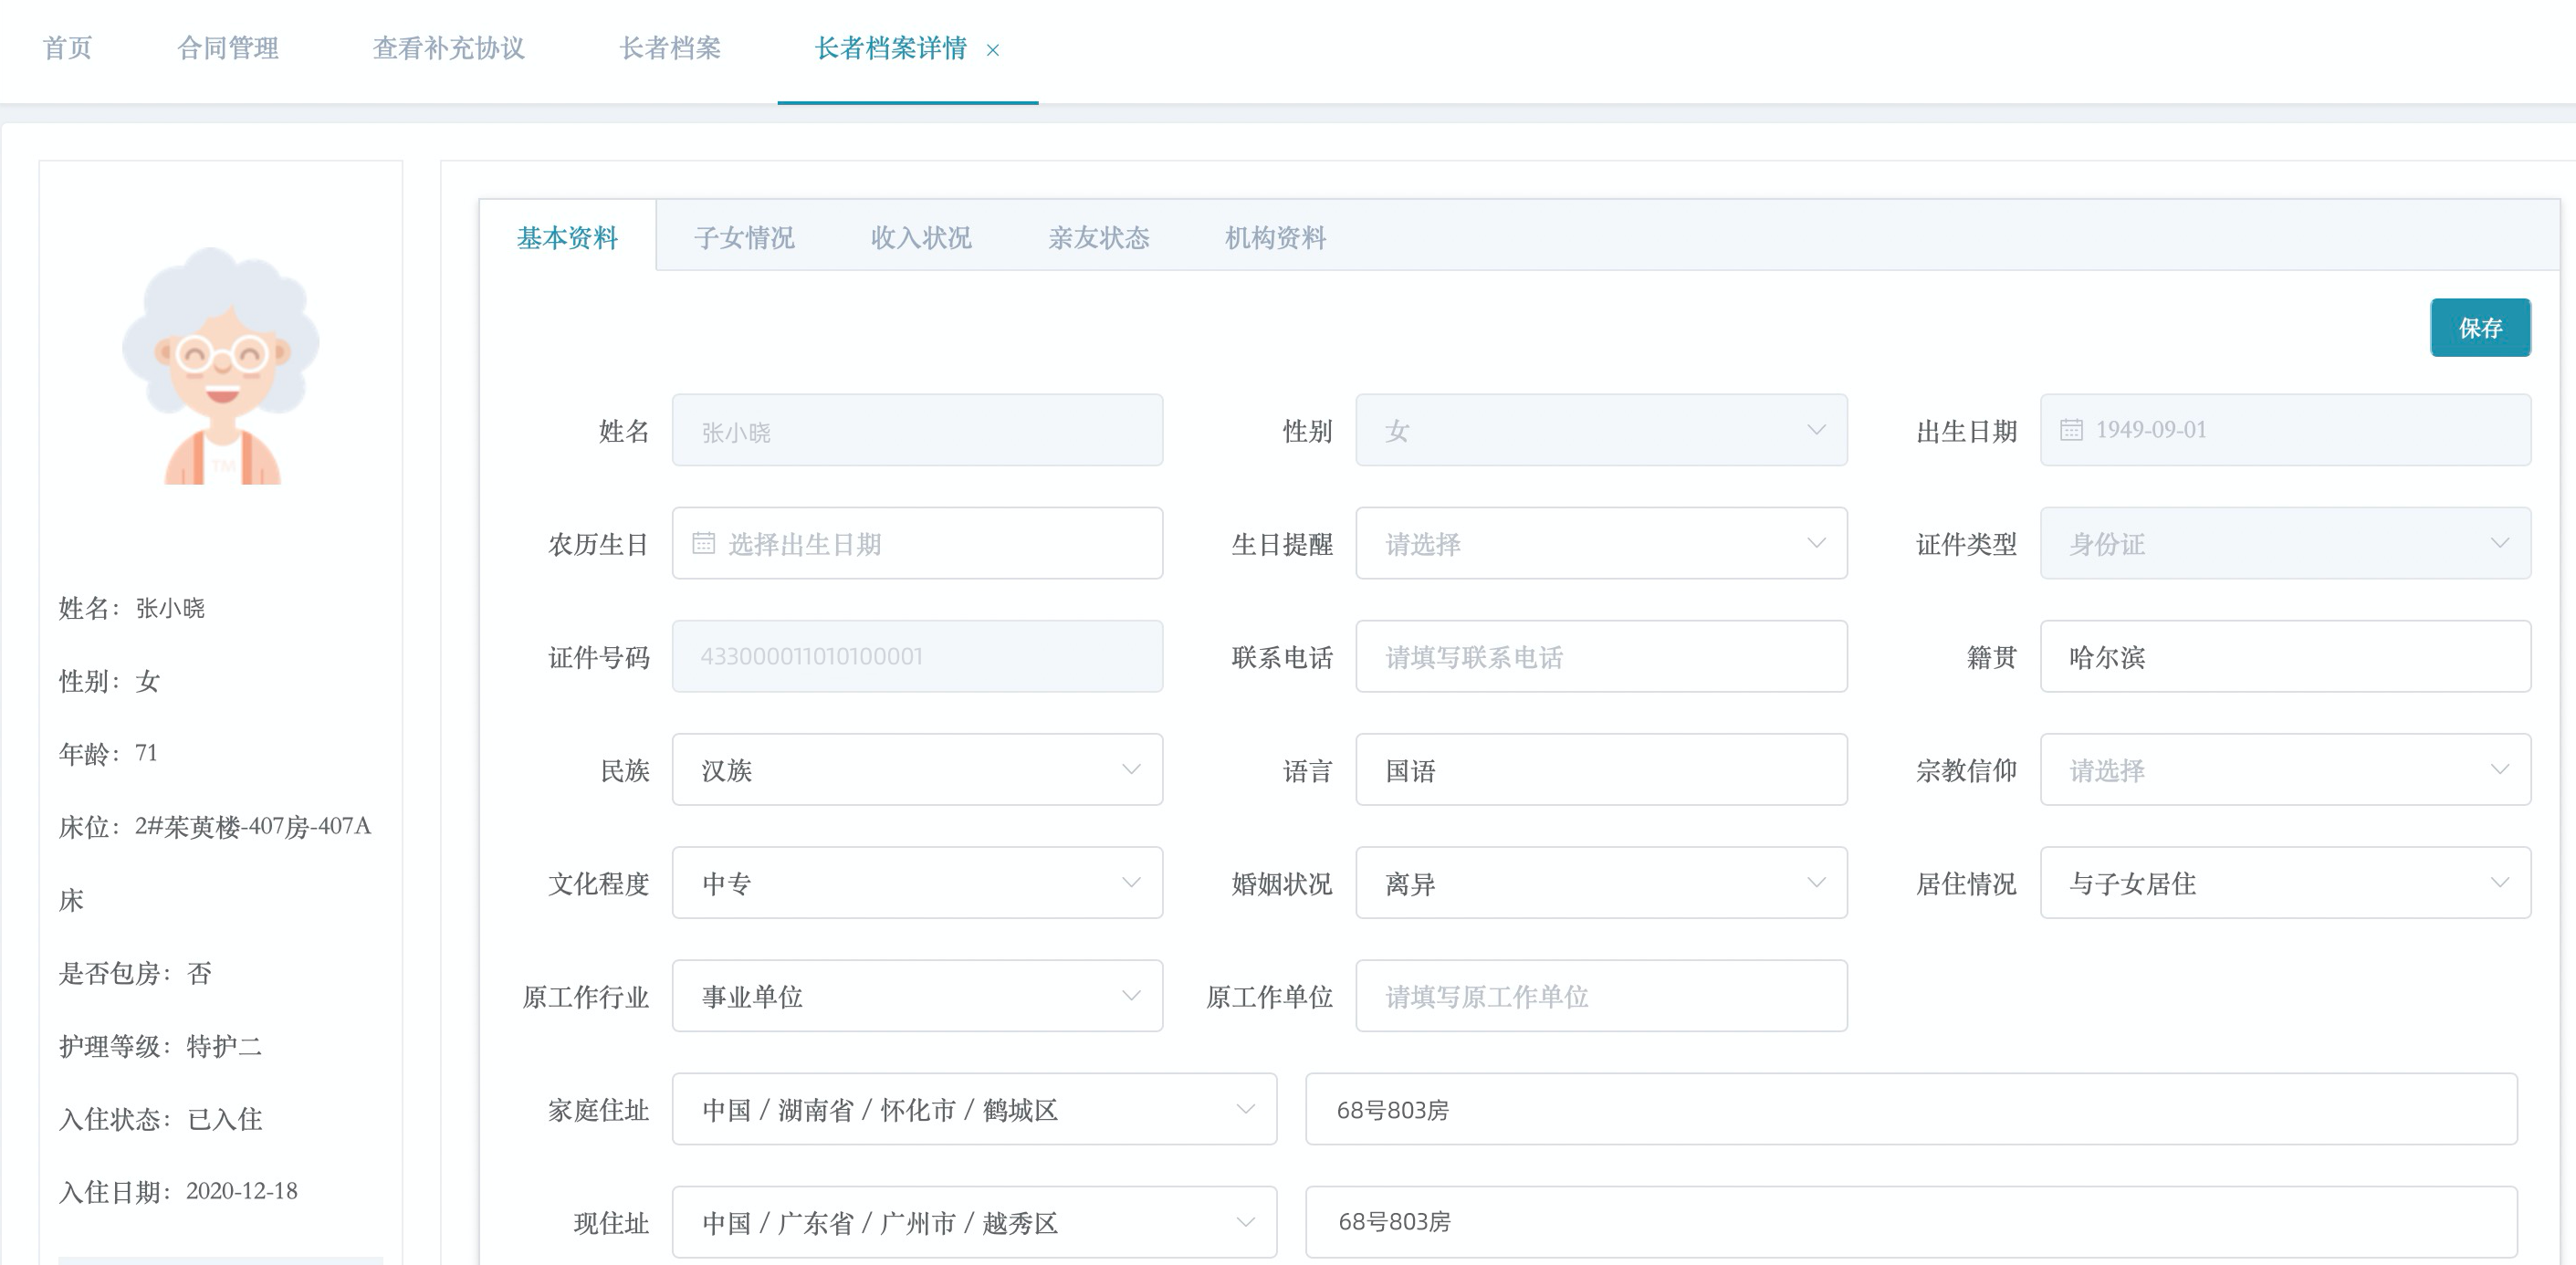Switch to 查看补充协议 tab
The height and width of the screenshot is (1265, 2576).
(x=449, y=48)
